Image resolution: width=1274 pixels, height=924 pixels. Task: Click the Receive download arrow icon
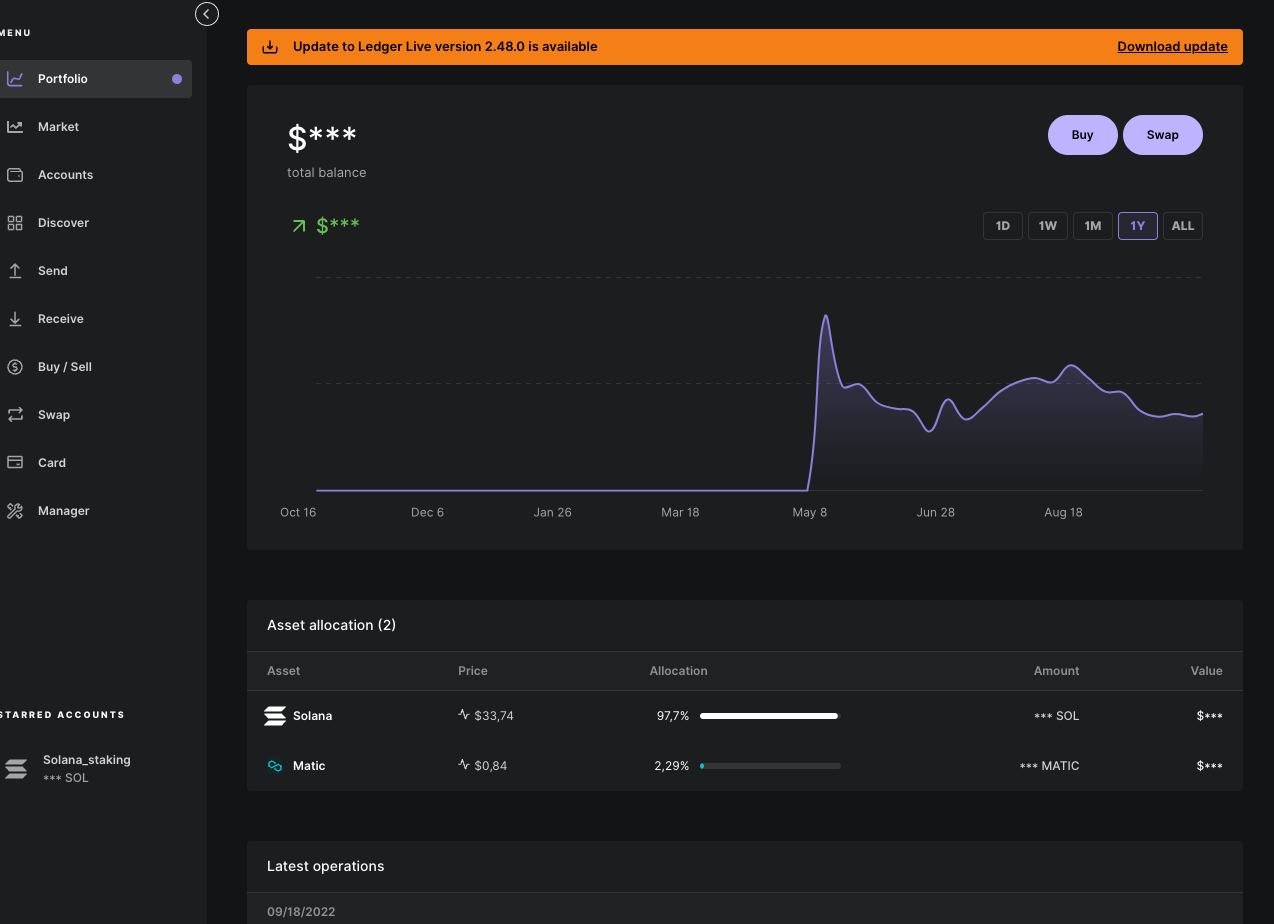click(x=15, y=319)
